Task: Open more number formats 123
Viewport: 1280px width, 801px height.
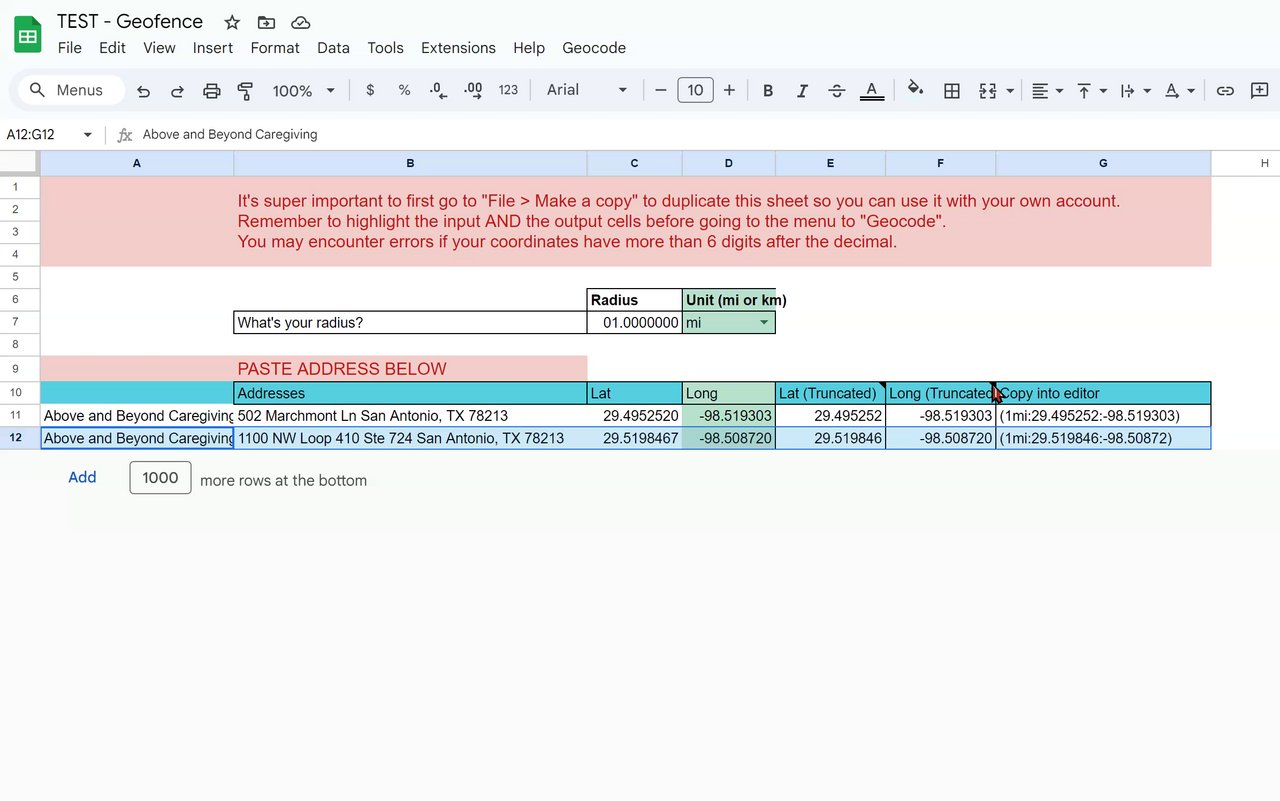Action: point(508,90)
